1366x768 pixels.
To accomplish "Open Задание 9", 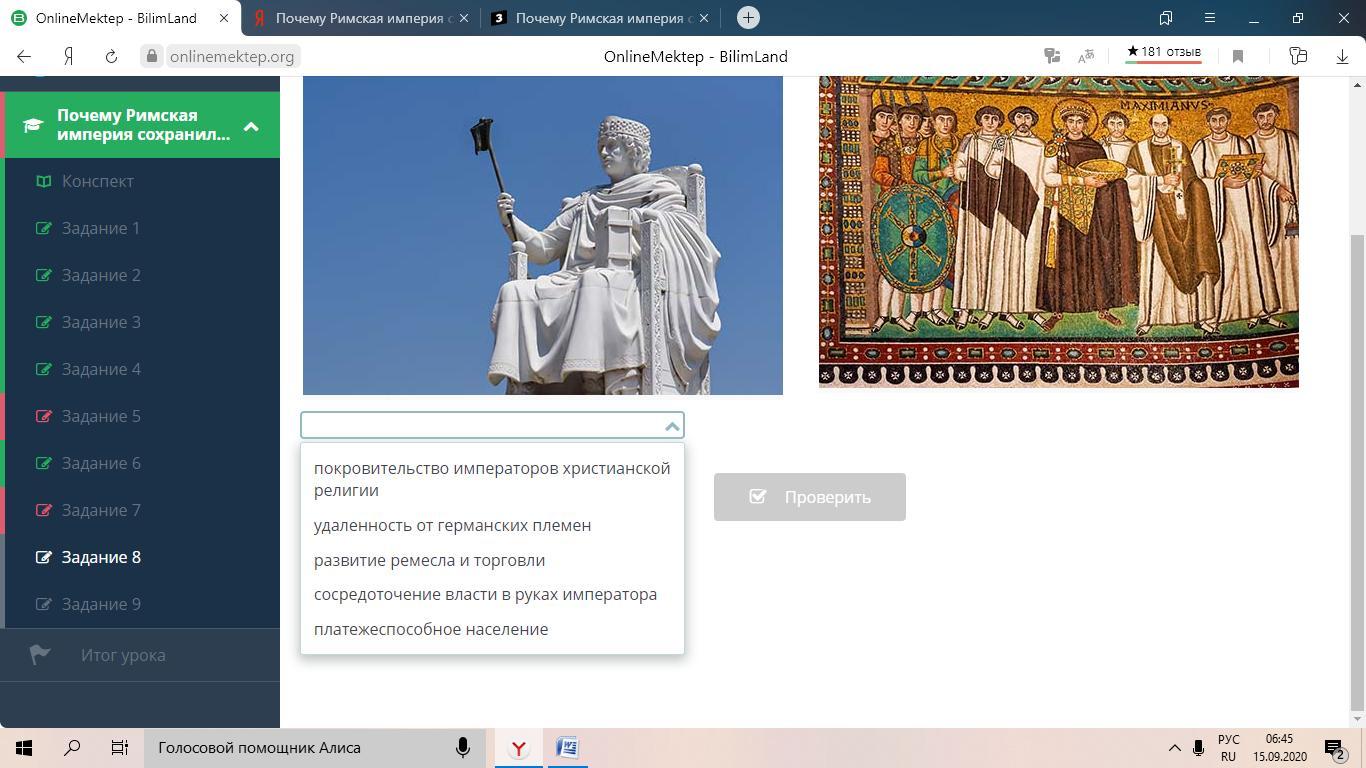I will coord(101,604).
